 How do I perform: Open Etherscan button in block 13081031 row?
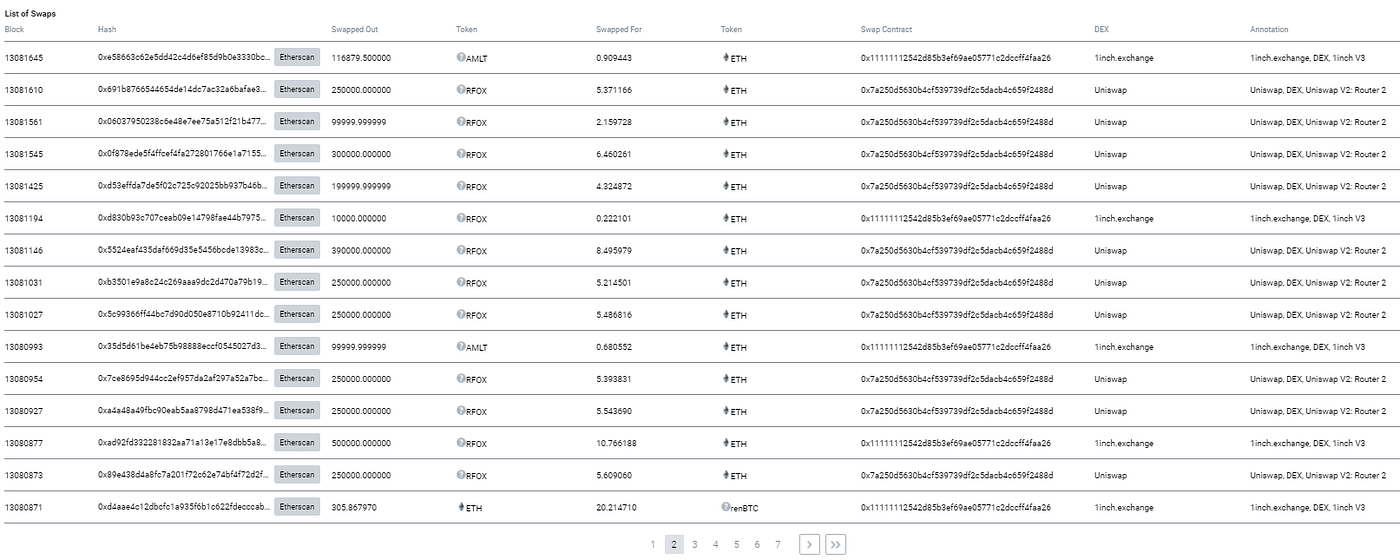[x=297, y=282]
